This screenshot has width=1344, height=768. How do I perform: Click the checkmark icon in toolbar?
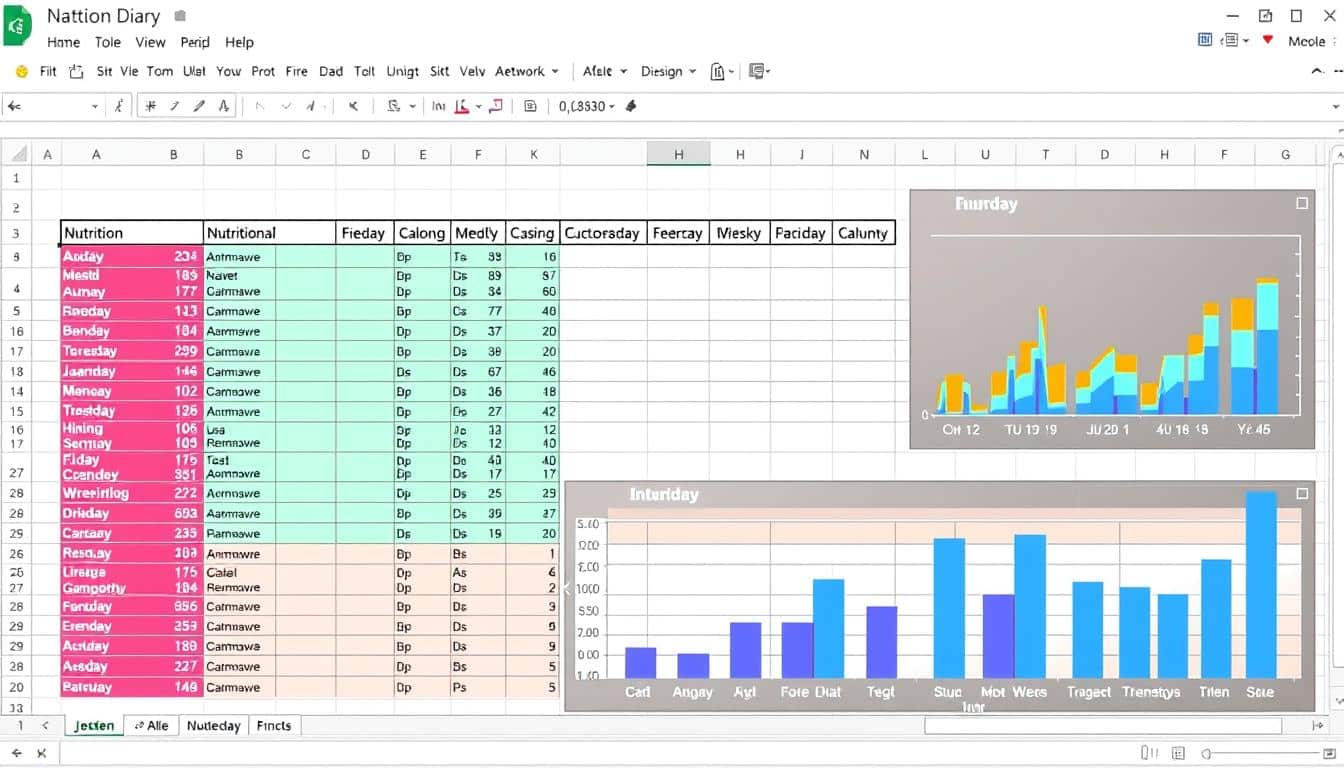(x=287, y=106)
